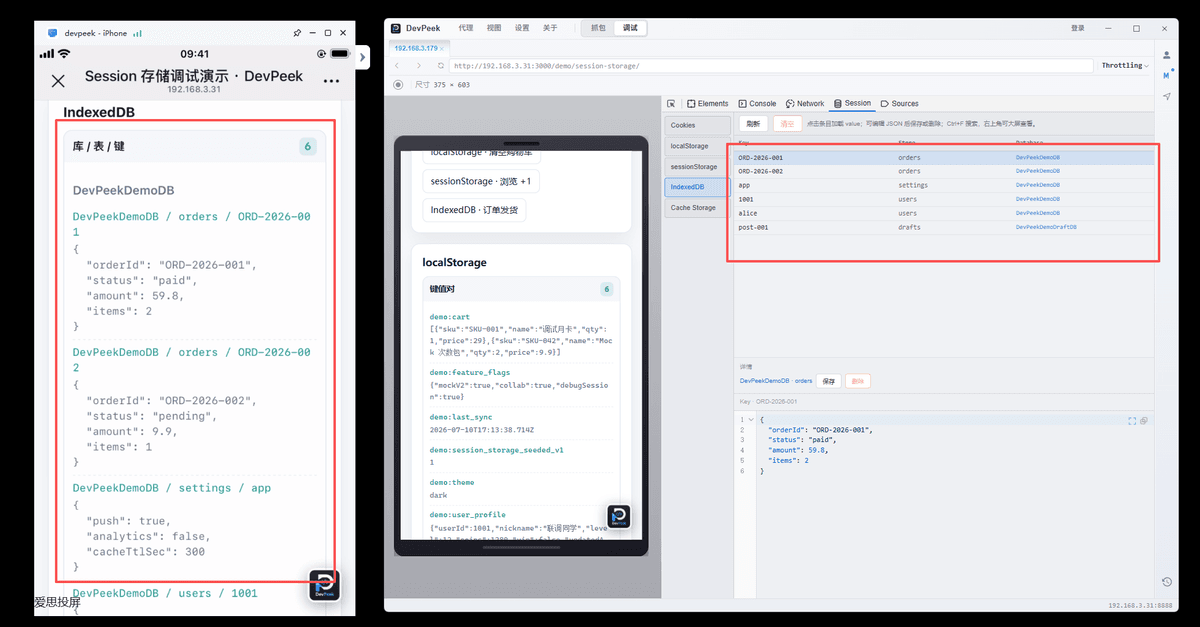Tap 'sessionStorage · 浏览 +1' button in preview
The image size is (1200, 627).
tap(483, 181)
